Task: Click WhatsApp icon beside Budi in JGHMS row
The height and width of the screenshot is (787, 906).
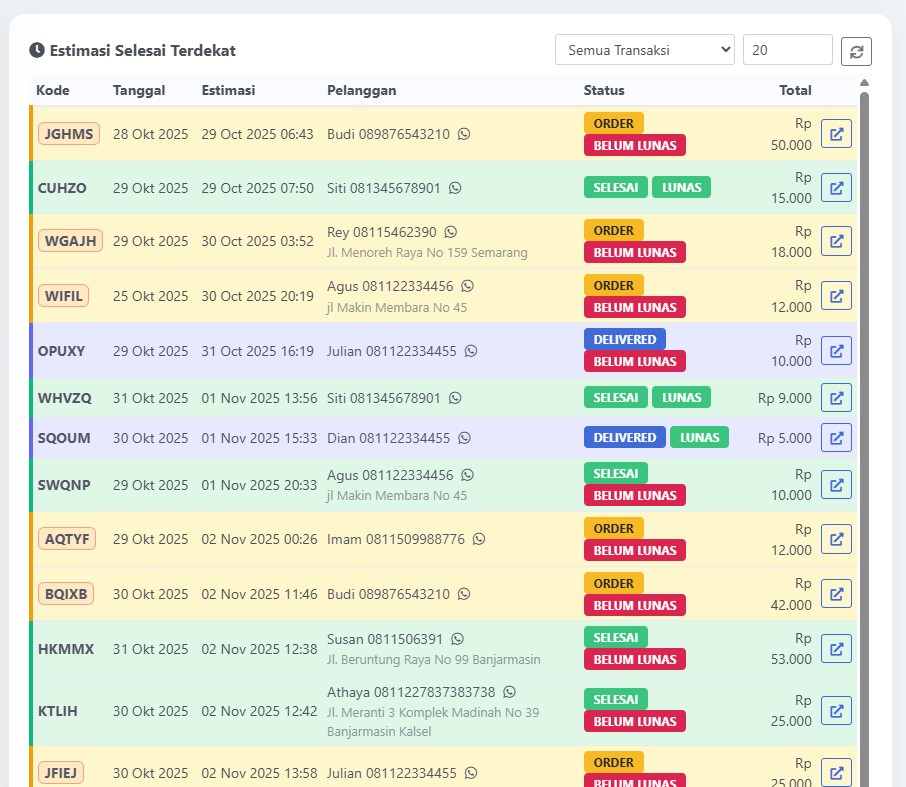Action: coord(464,134)
